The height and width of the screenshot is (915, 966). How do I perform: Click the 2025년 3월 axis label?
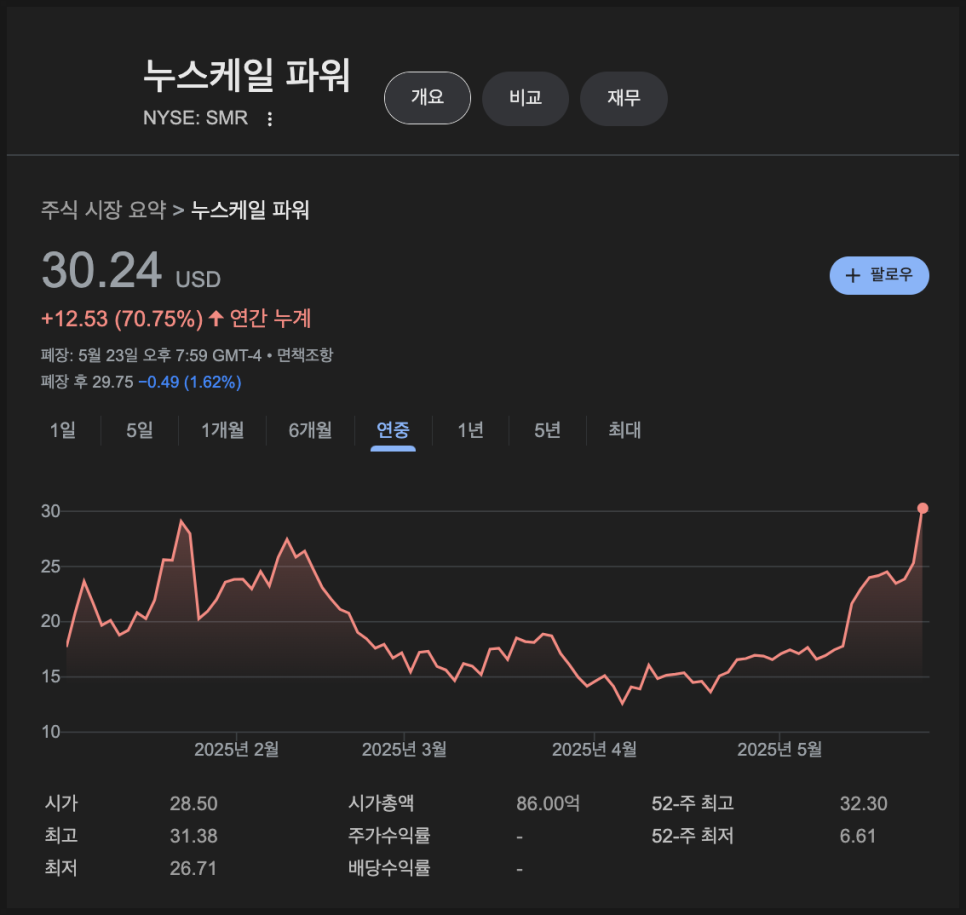[404, 749]
